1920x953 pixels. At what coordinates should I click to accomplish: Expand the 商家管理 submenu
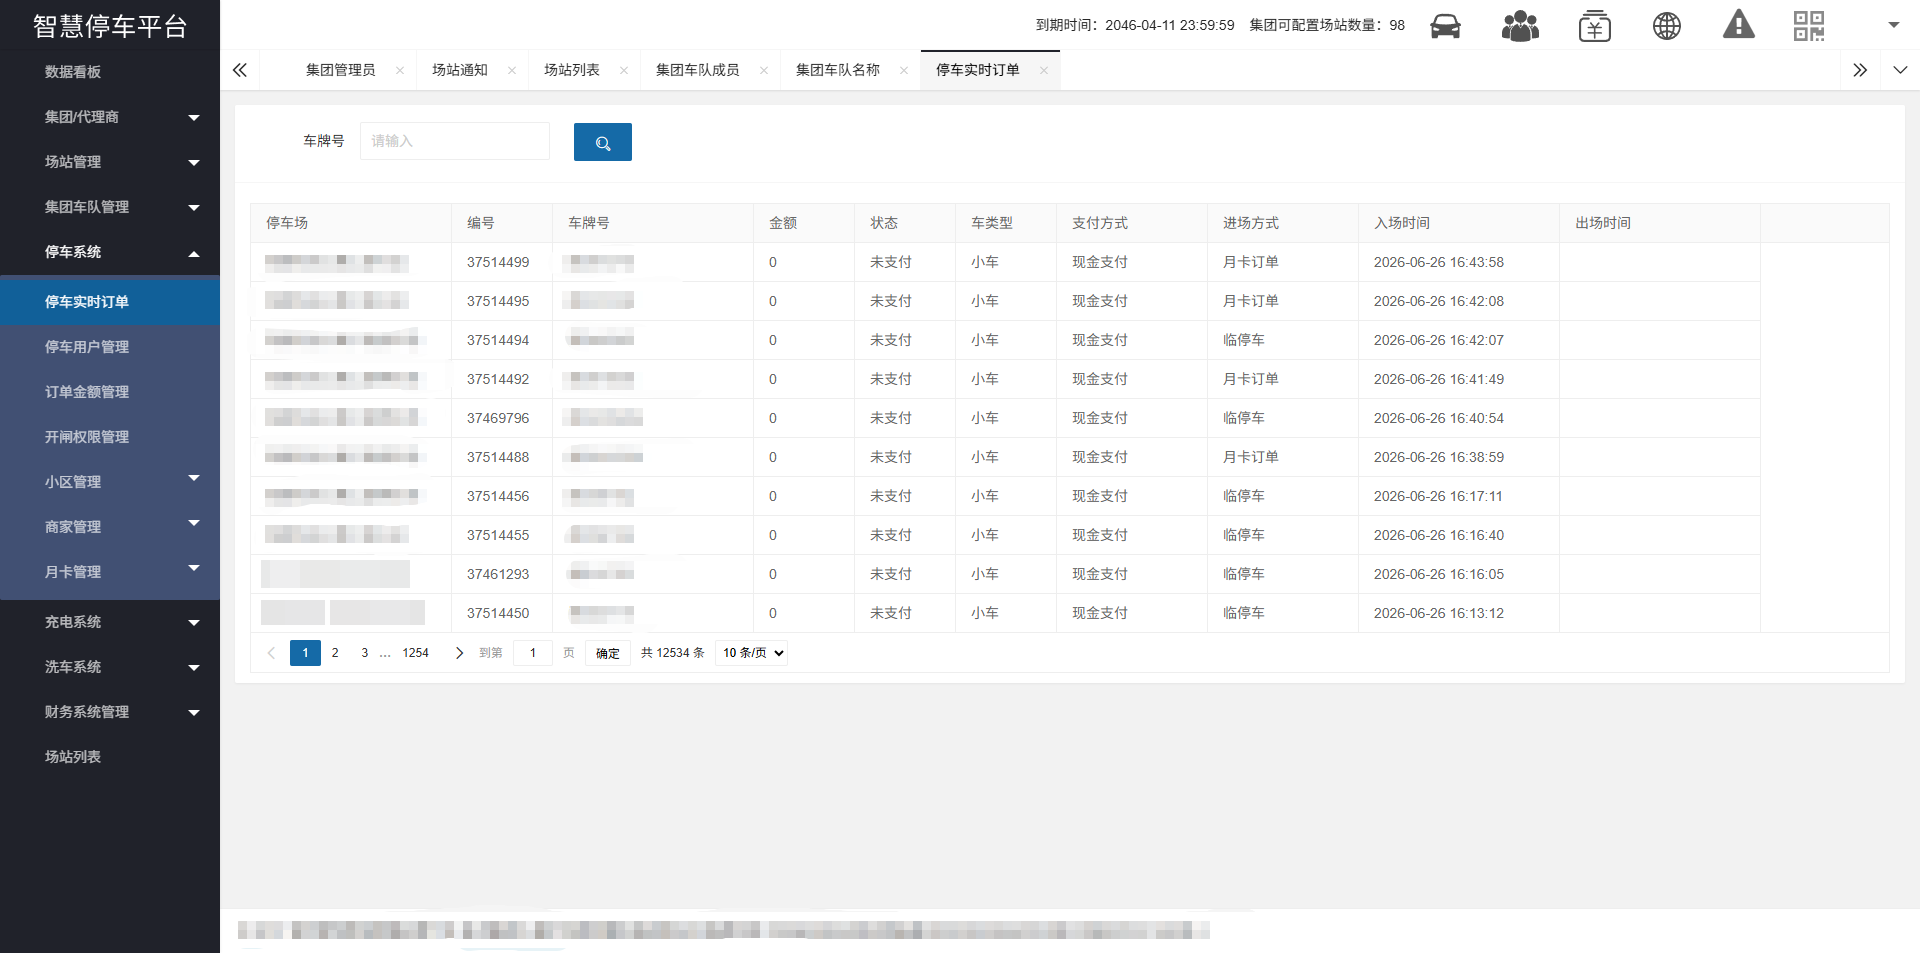tap(110, 527)
